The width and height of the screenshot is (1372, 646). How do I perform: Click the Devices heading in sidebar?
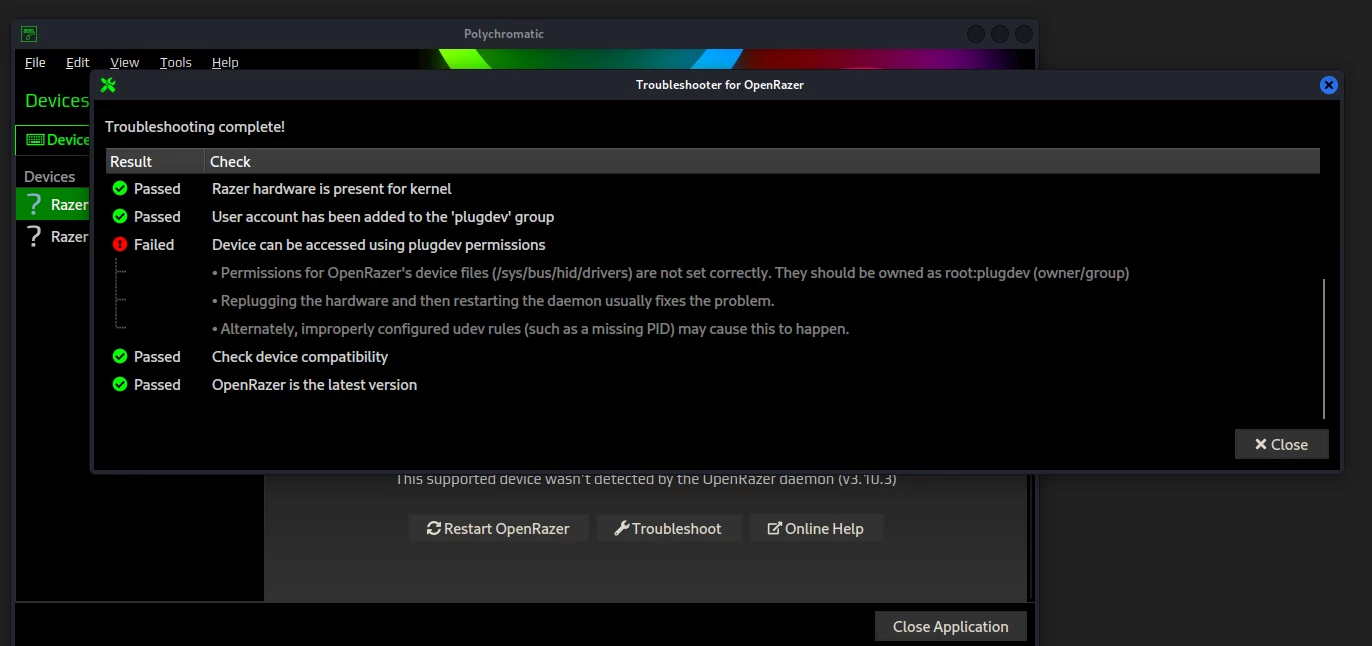(57, 100)
